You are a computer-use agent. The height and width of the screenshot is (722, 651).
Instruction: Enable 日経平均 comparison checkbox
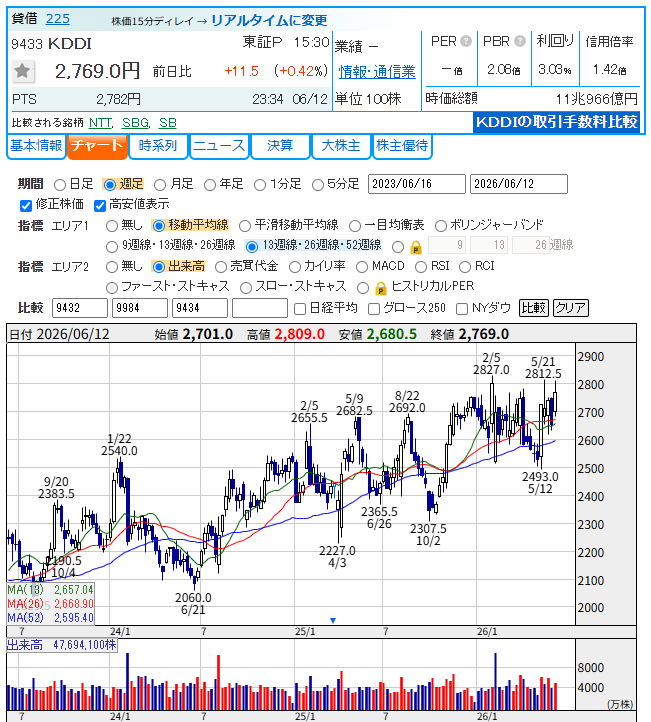click(300, 309)
